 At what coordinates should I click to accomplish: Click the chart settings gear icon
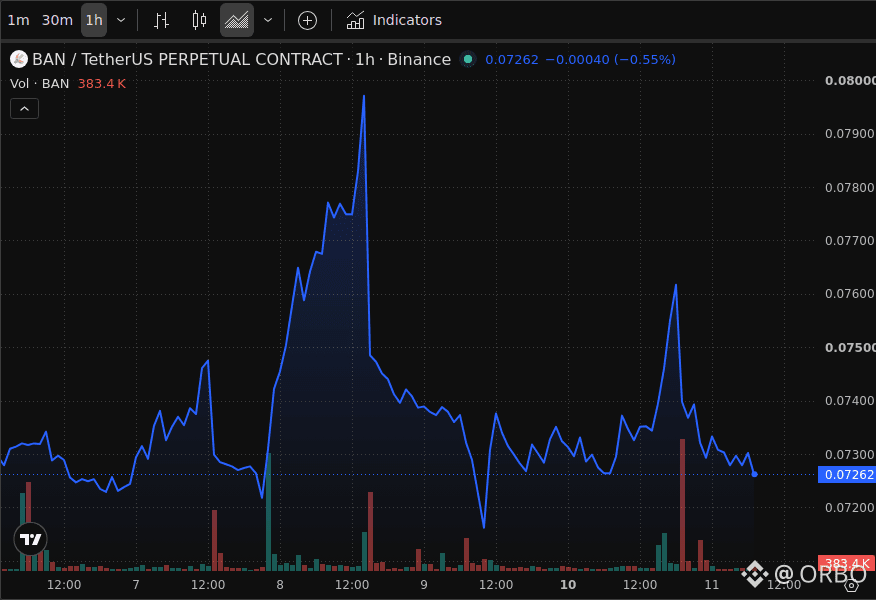(851, 586)
